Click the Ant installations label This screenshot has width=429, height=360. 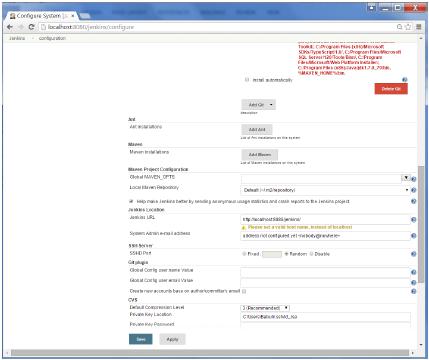click(146, 127)
